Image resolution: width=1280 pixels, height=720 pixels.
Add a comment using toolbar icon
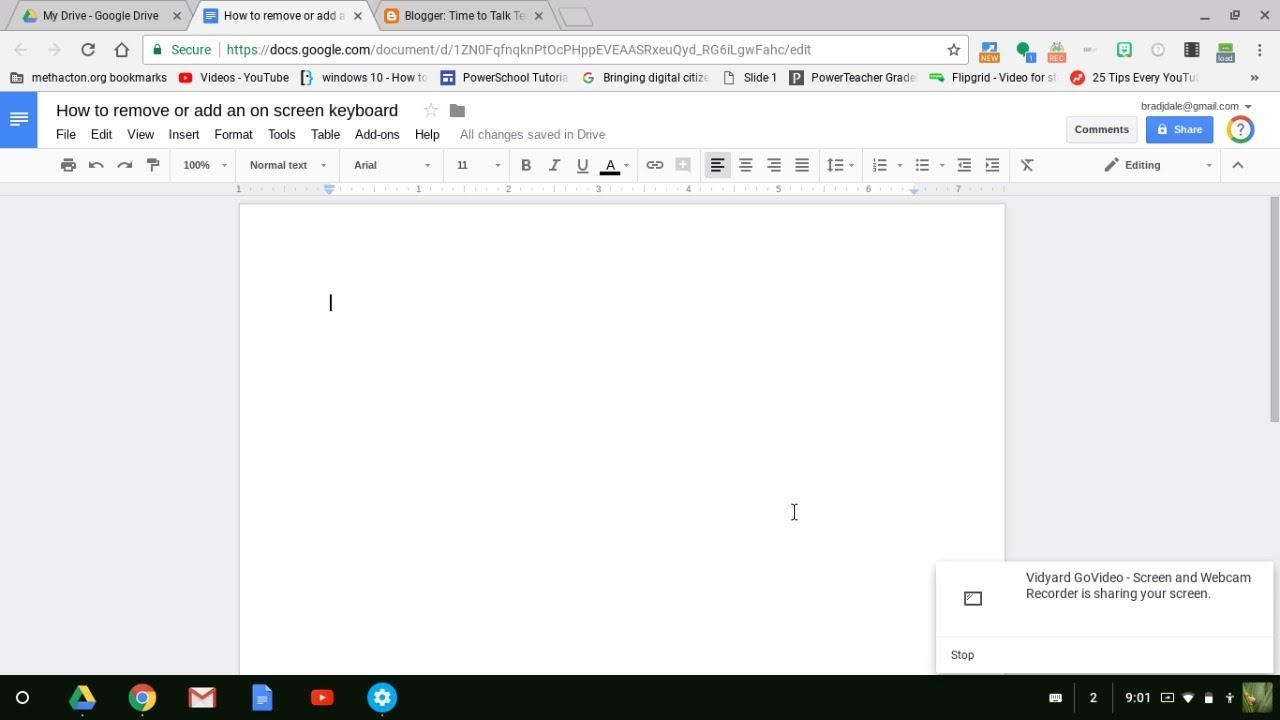pyautogui.click(x=683, y=165)
